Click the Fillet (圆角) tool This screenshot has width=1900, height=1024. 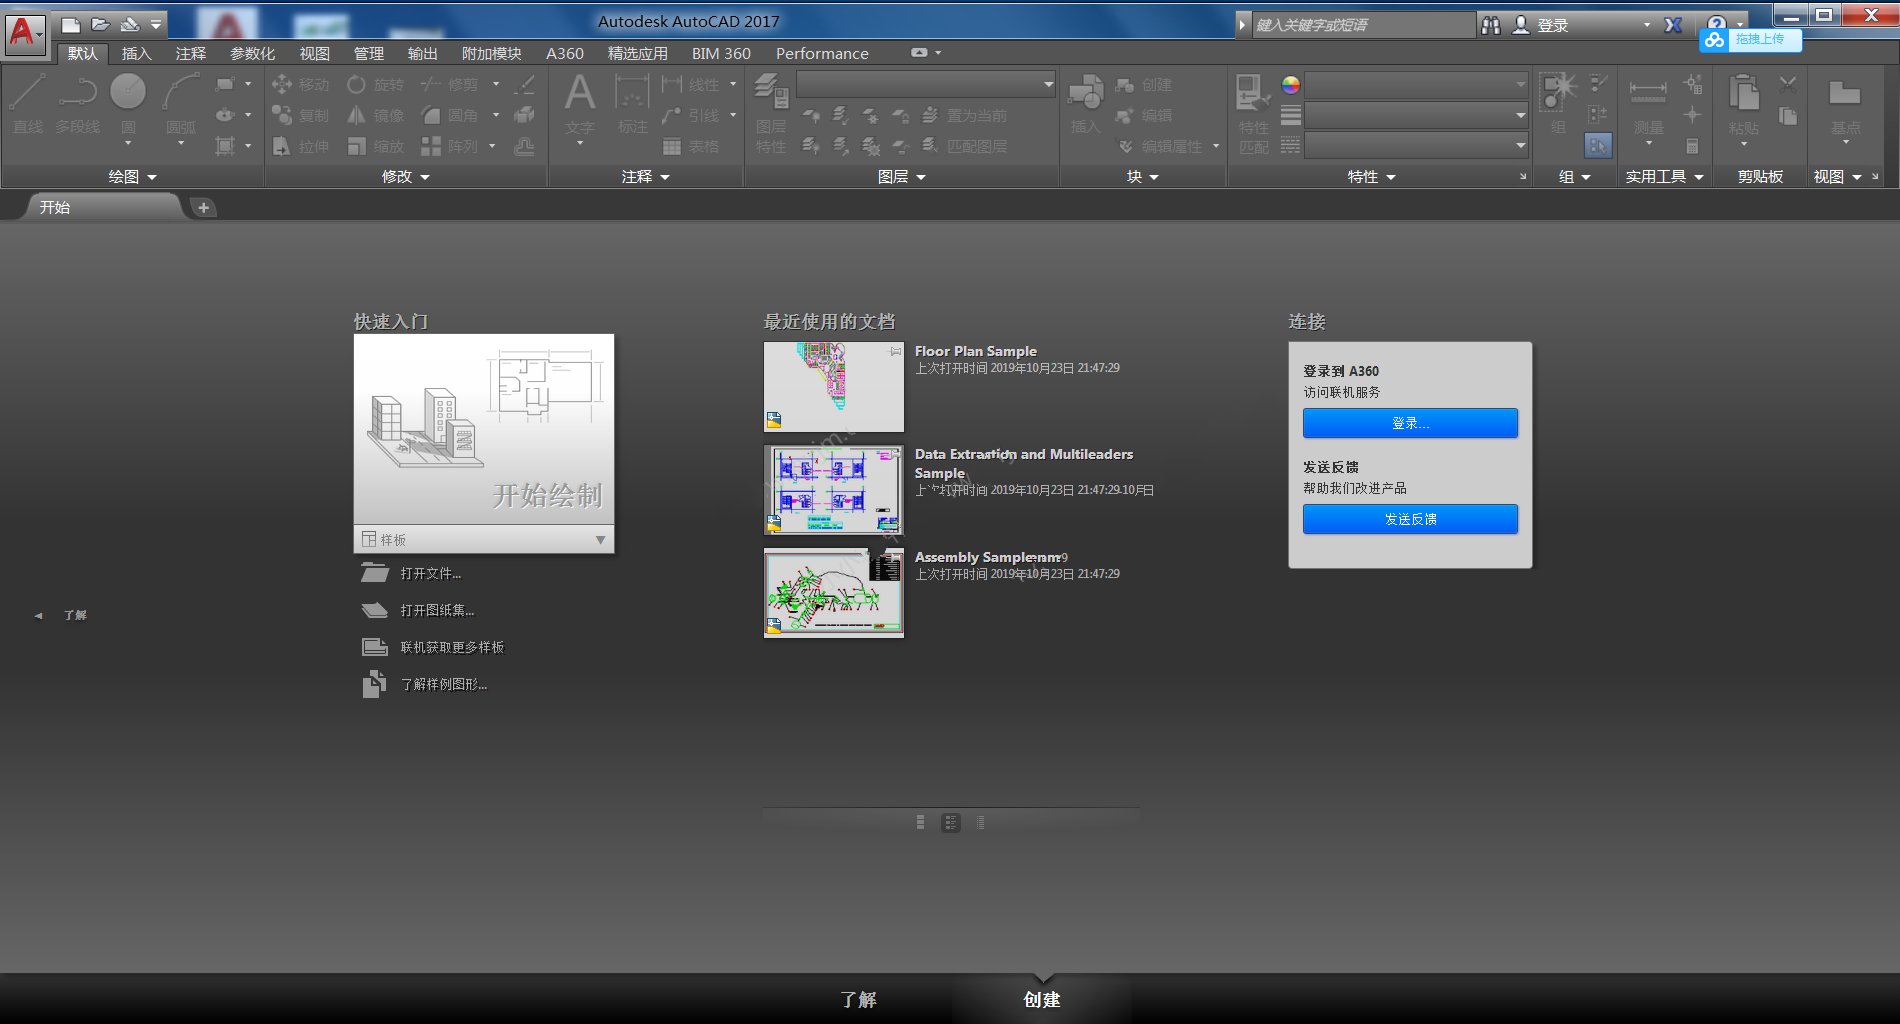tap(449, 116)
